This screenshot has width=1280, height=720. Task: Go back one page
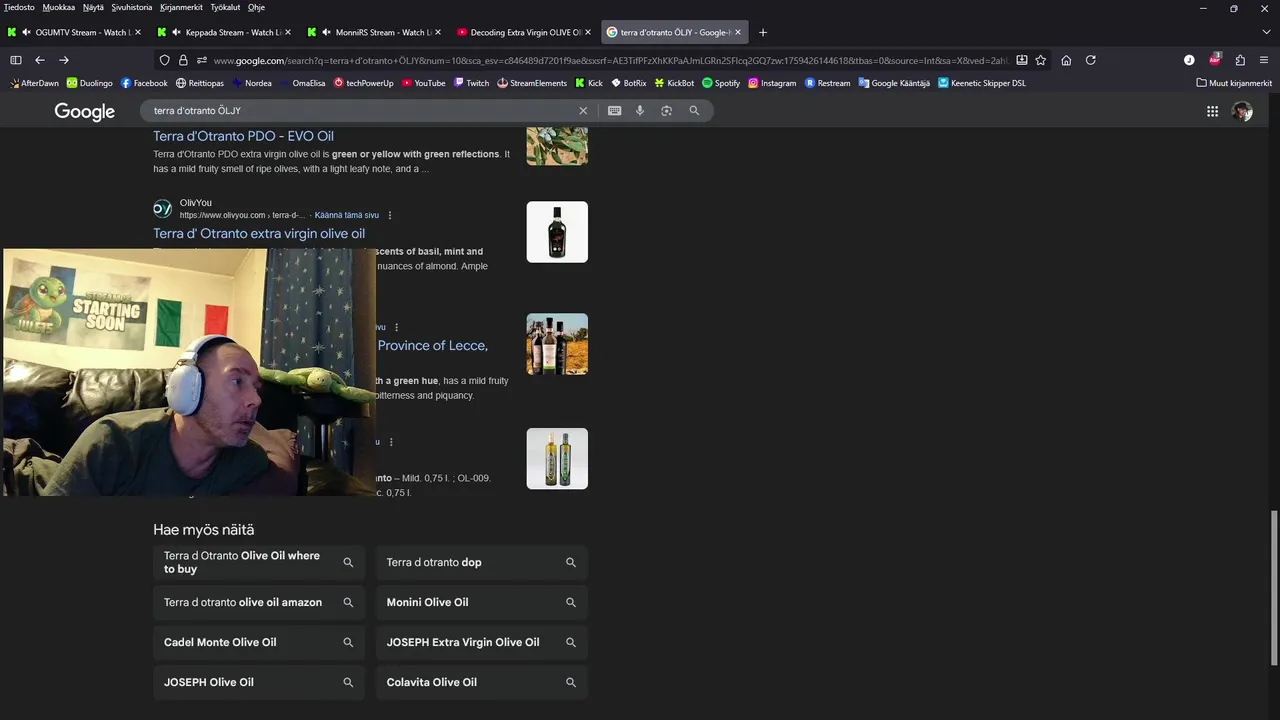40,60
